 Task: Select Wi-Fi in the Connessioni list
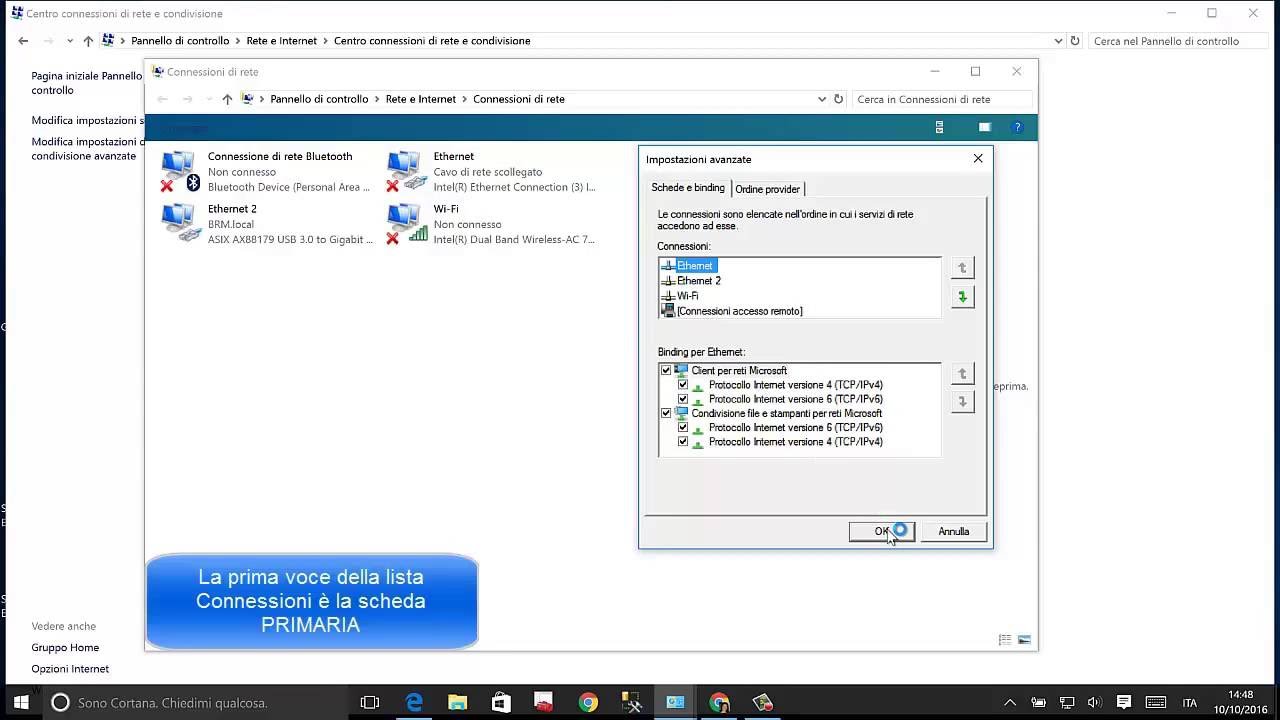click(x=687, y=296)
